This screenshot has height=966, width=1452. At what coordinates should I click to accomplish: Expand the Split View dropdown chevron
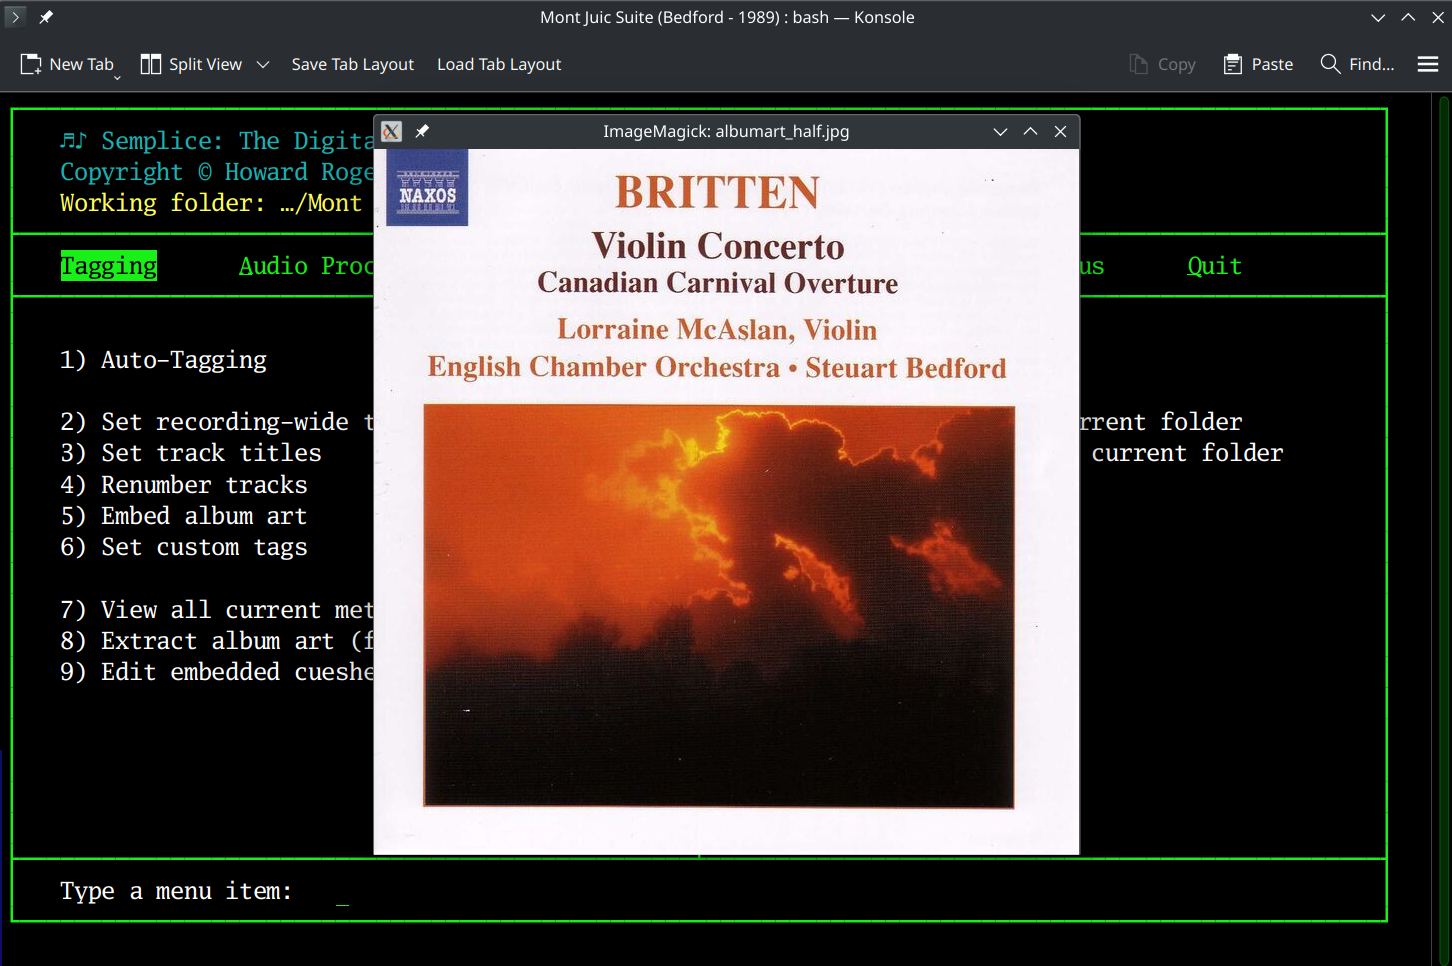point(262,63)
